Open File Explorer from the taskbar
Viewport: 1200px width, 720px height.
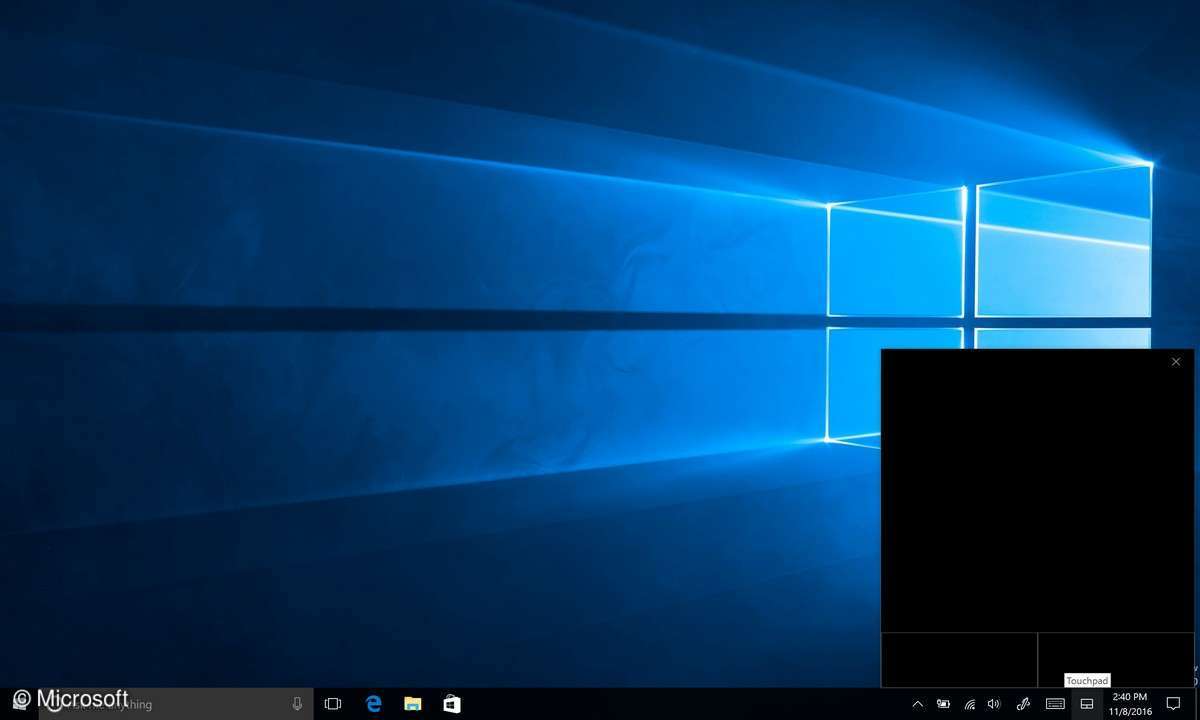click(x=412, y=704)
